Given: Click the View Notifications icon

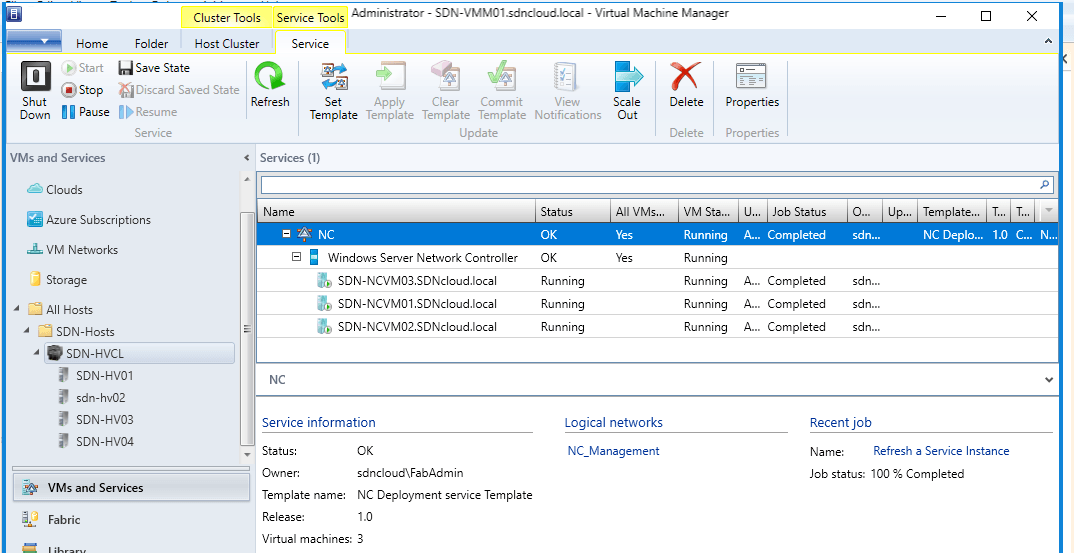Looking at the screenshot, I should click(568, 77).
